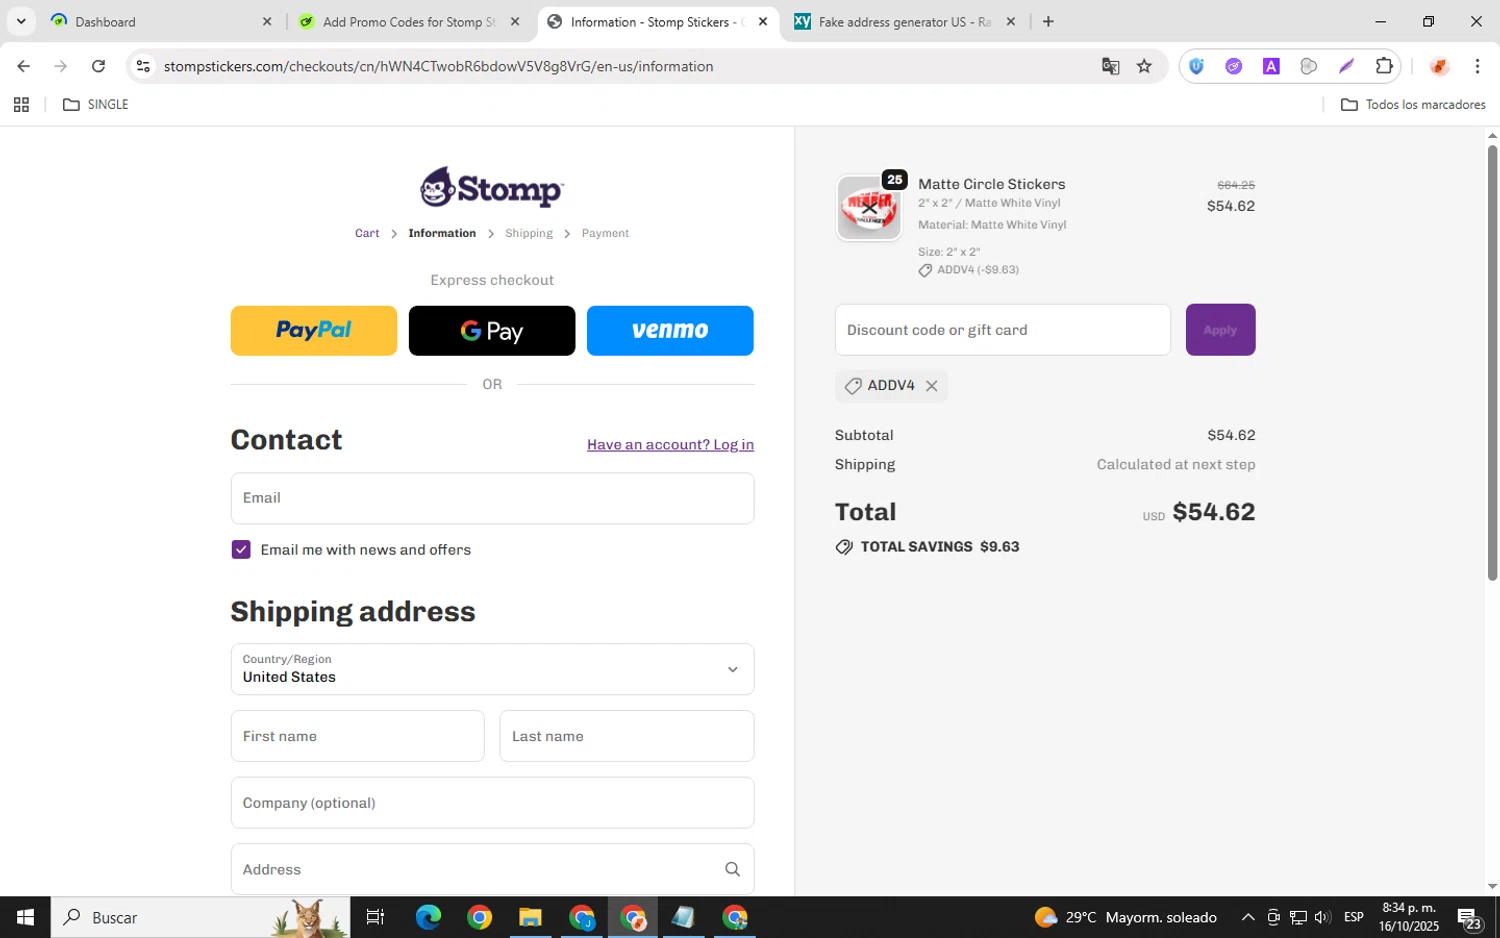The height and width of the screenshot is (938, 1500).
Task: Focus the Email input field
Action: point(492,498)
